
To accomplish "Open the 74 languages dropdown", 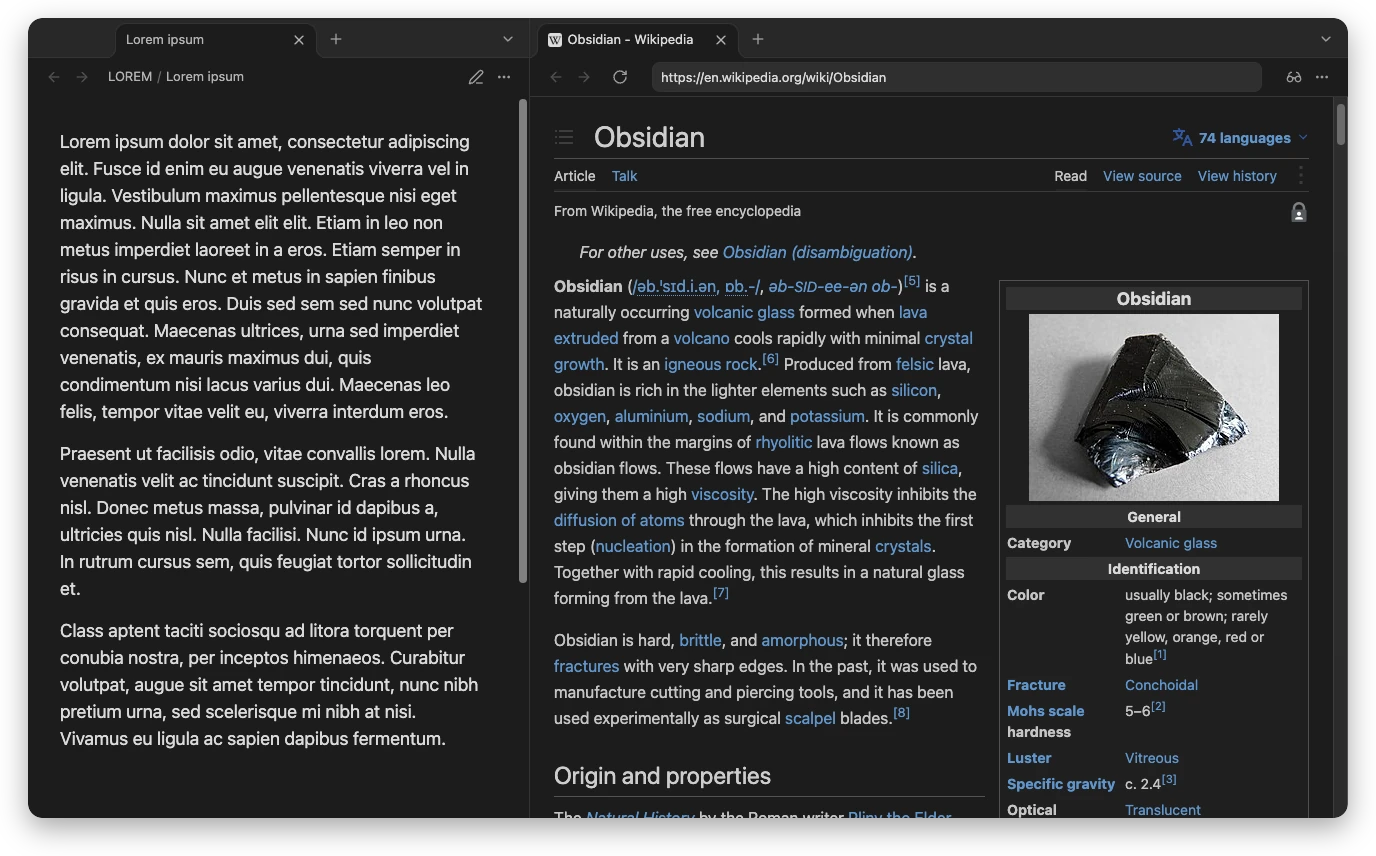I will [x=1240, y=138].
